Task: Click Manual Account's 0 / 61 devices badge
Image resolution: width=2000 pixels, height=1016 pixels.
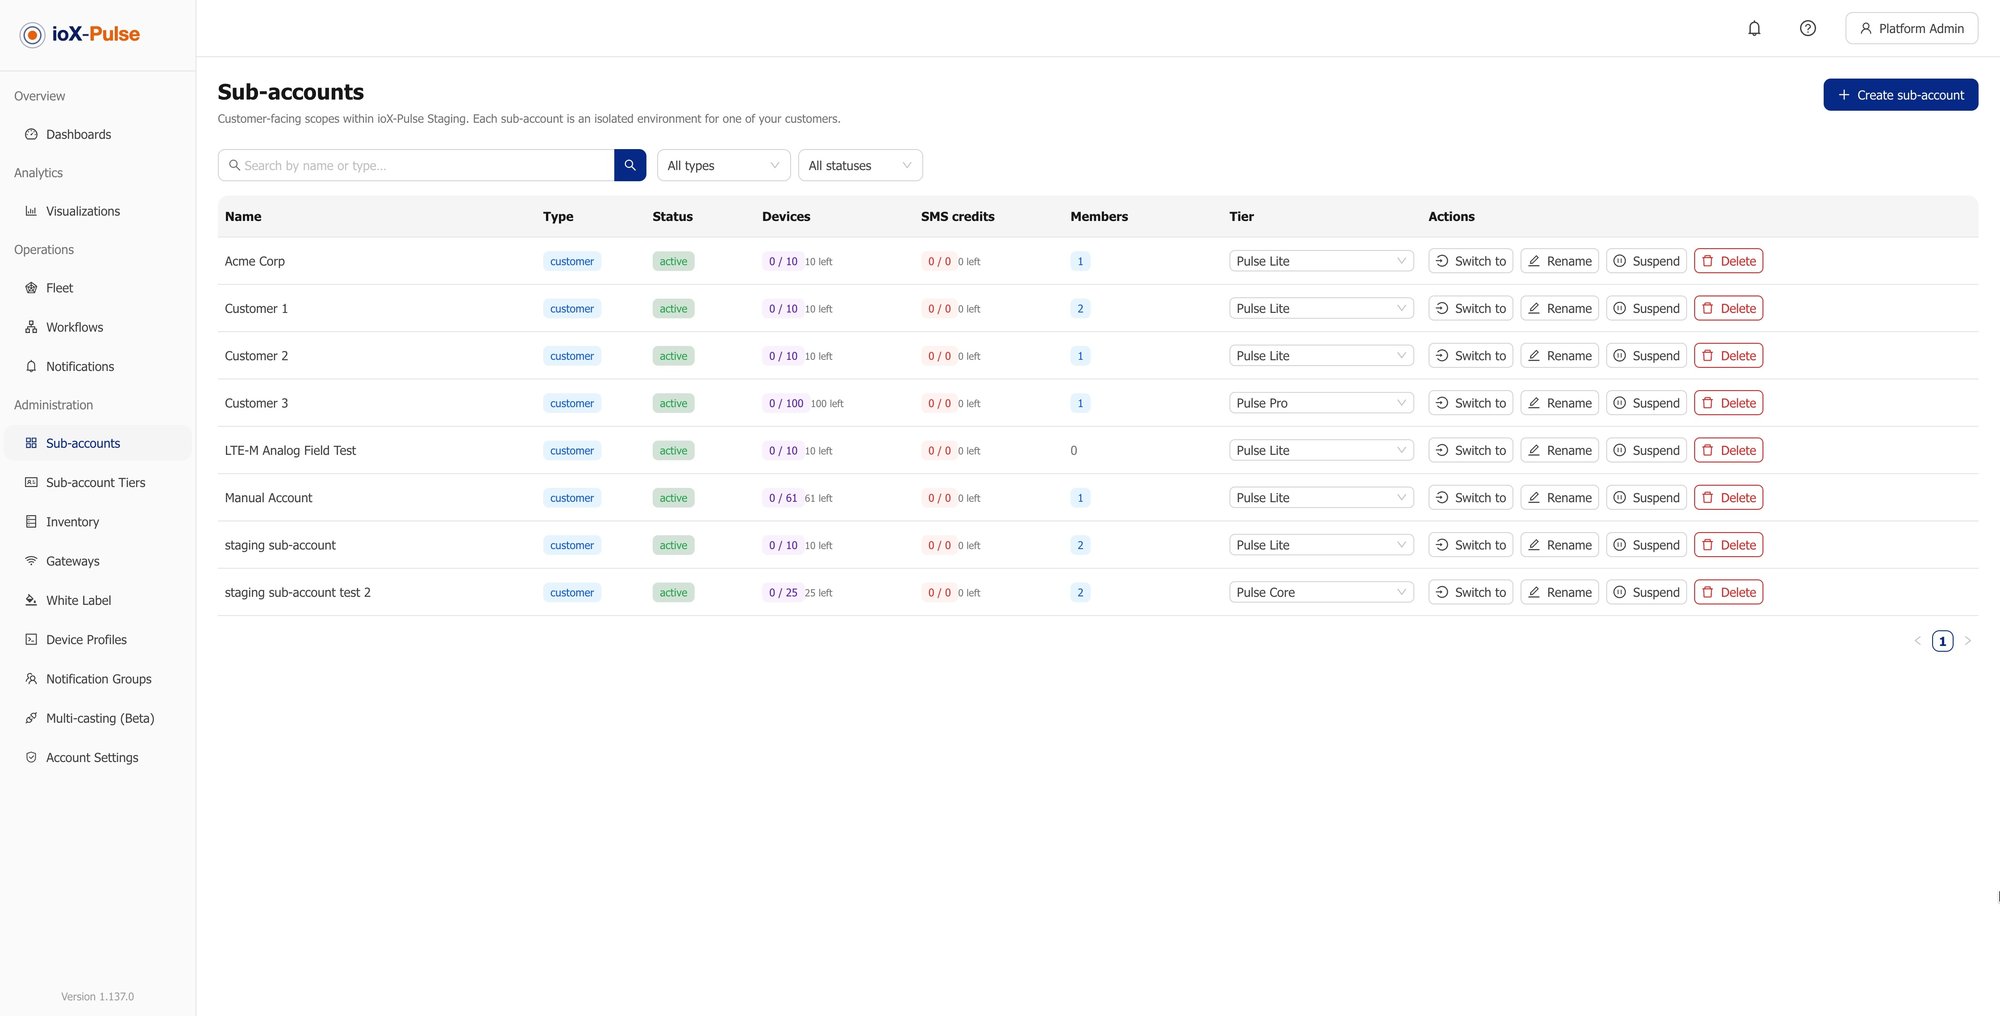Action: pyautogui.click(x=783, y=498)
